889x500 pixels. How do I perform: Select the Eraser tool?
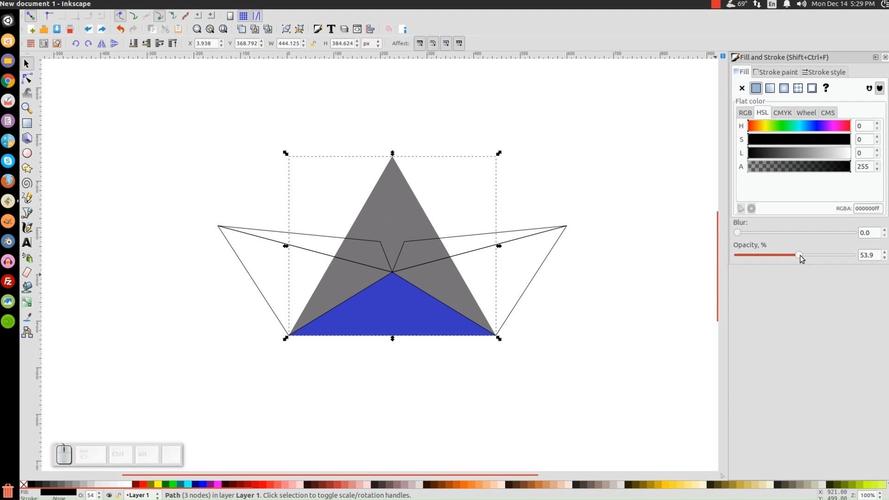click(x=27, y=272)
